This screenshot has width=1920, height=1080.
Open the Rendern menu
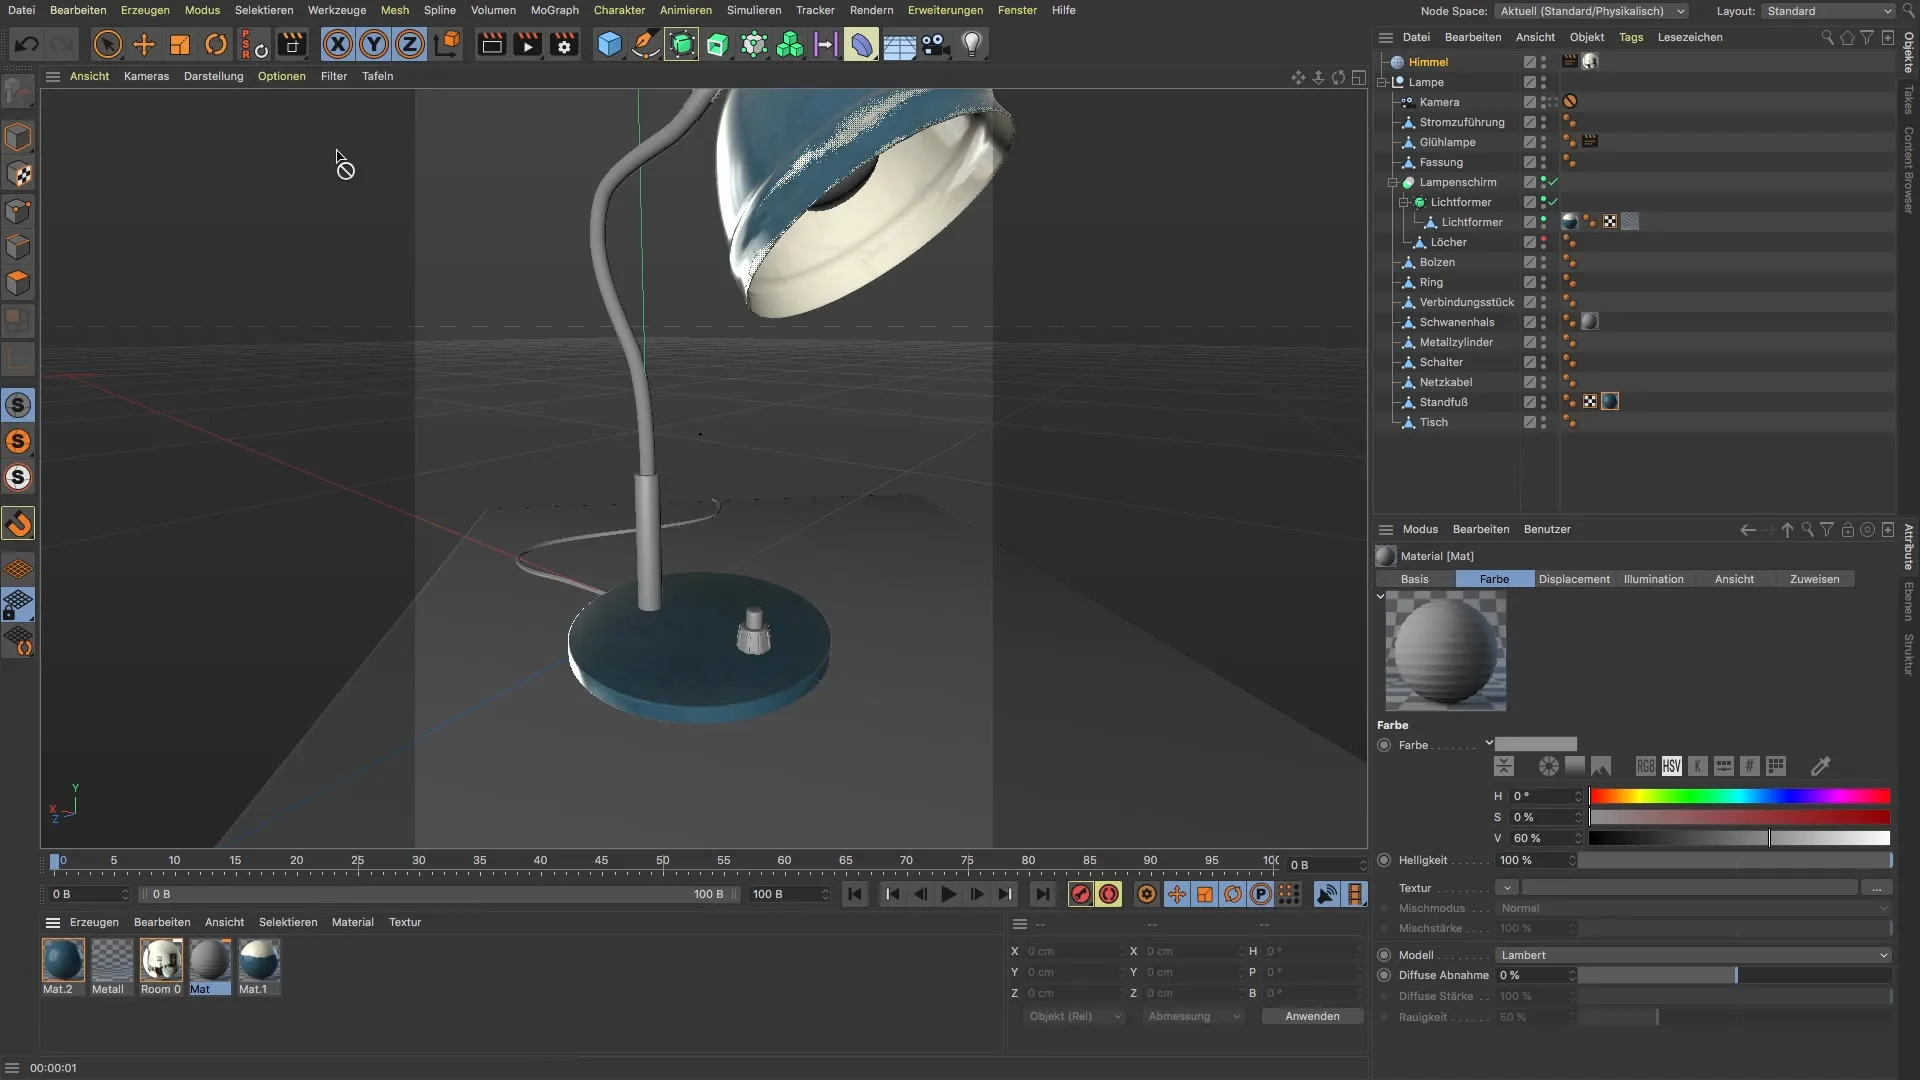(x=871, y=10)
